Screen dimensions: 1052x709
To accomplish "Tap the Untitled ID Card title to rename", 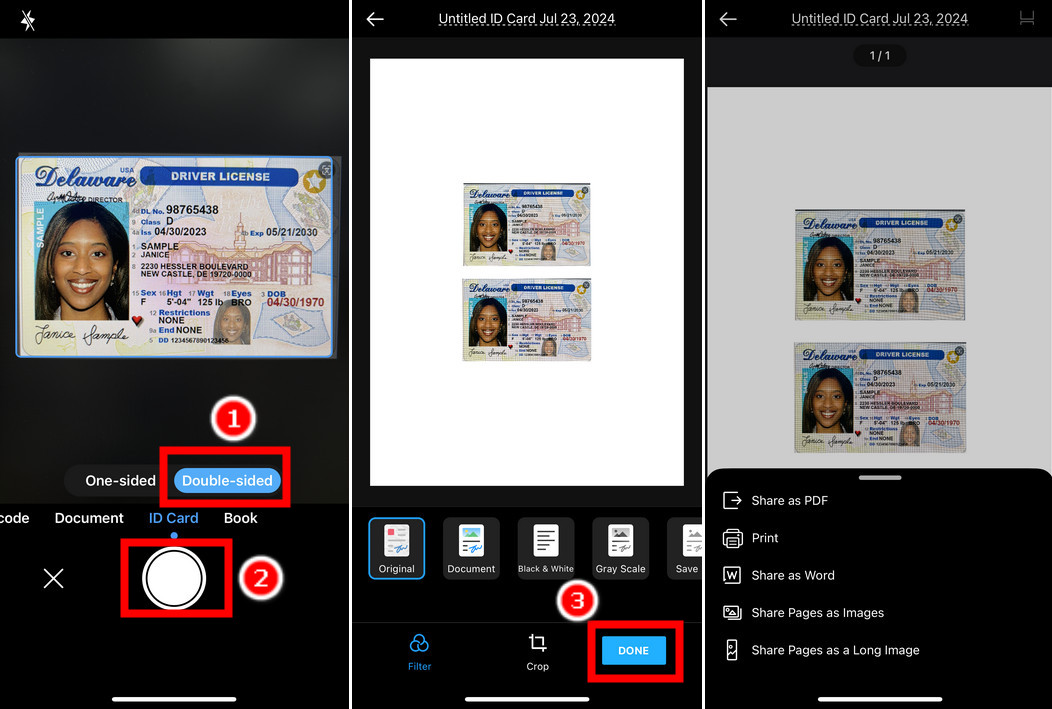I will (526, 18).
